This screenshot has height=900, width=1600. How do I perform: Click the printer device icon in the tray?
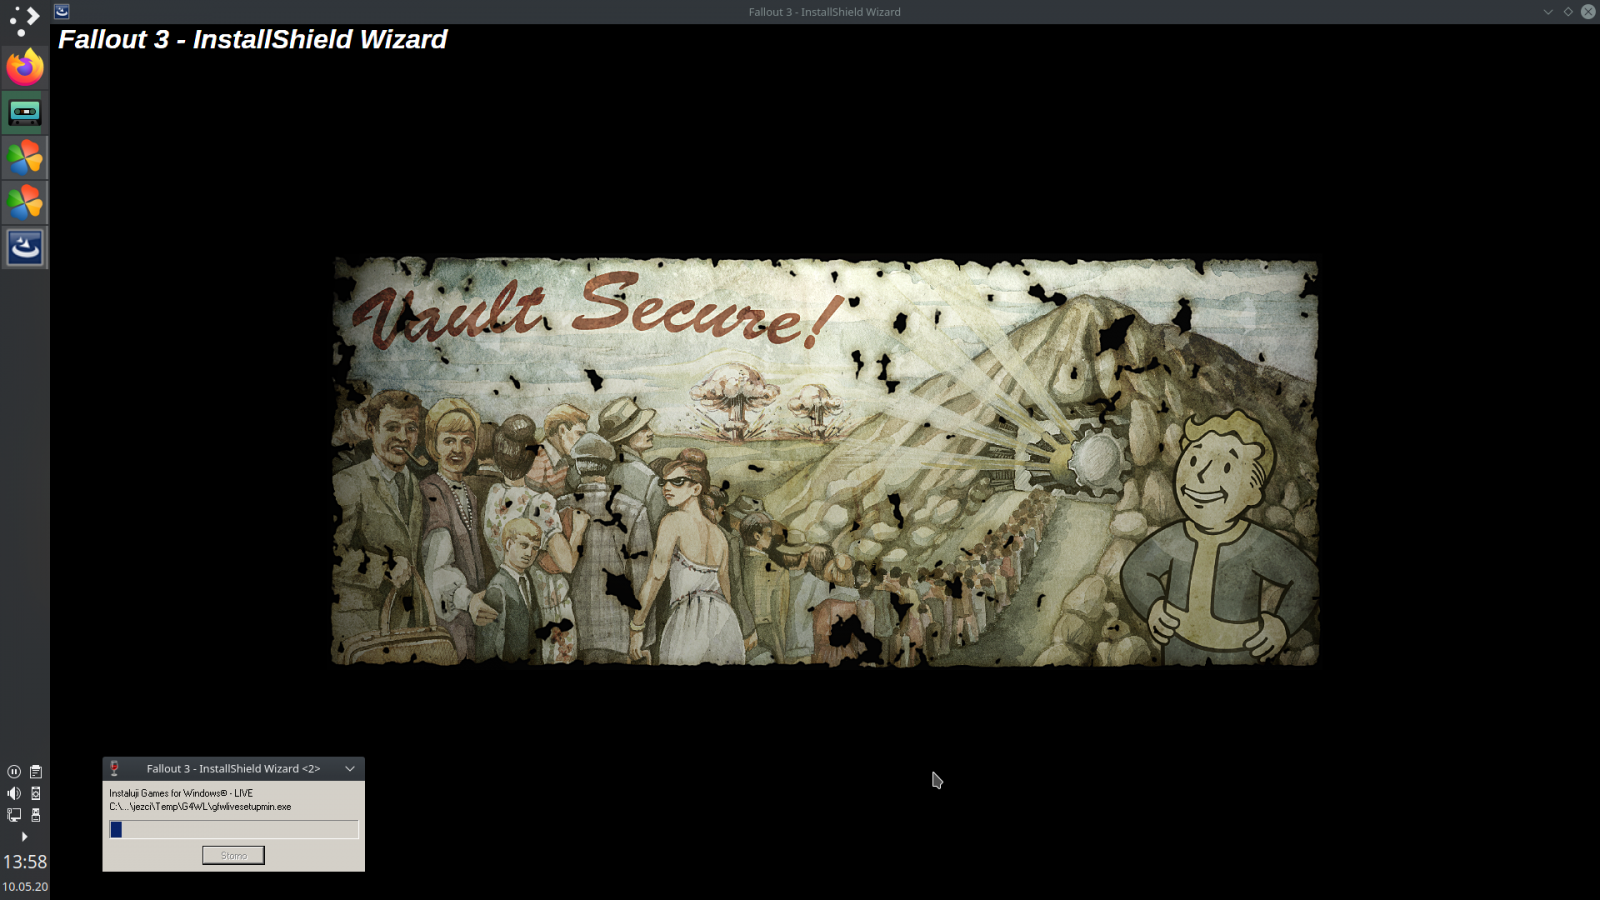pos(36,815)
